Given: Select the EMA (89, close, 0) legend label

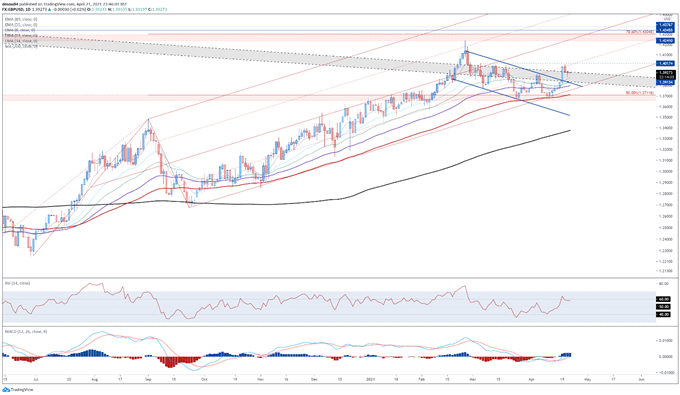Looking at the screenshot, I should (21, 20).
